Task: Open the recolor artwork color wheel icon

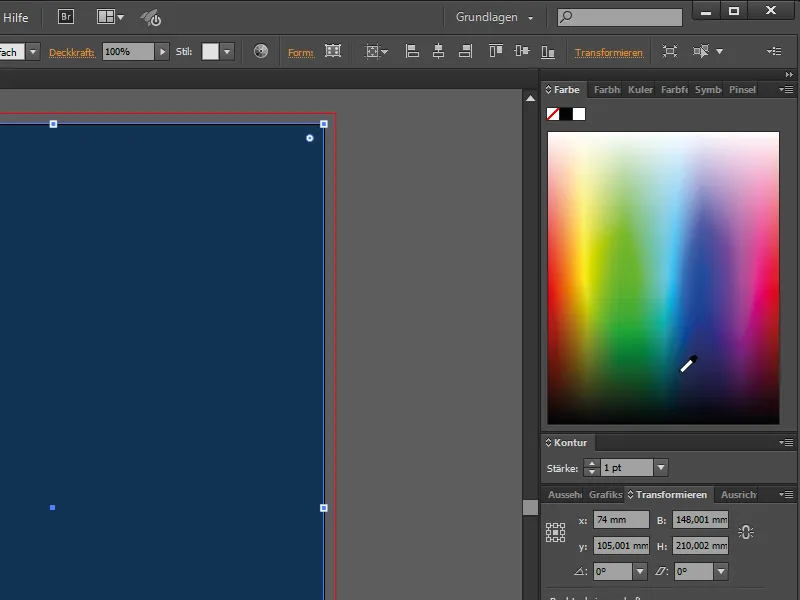Action: point(261,51)
